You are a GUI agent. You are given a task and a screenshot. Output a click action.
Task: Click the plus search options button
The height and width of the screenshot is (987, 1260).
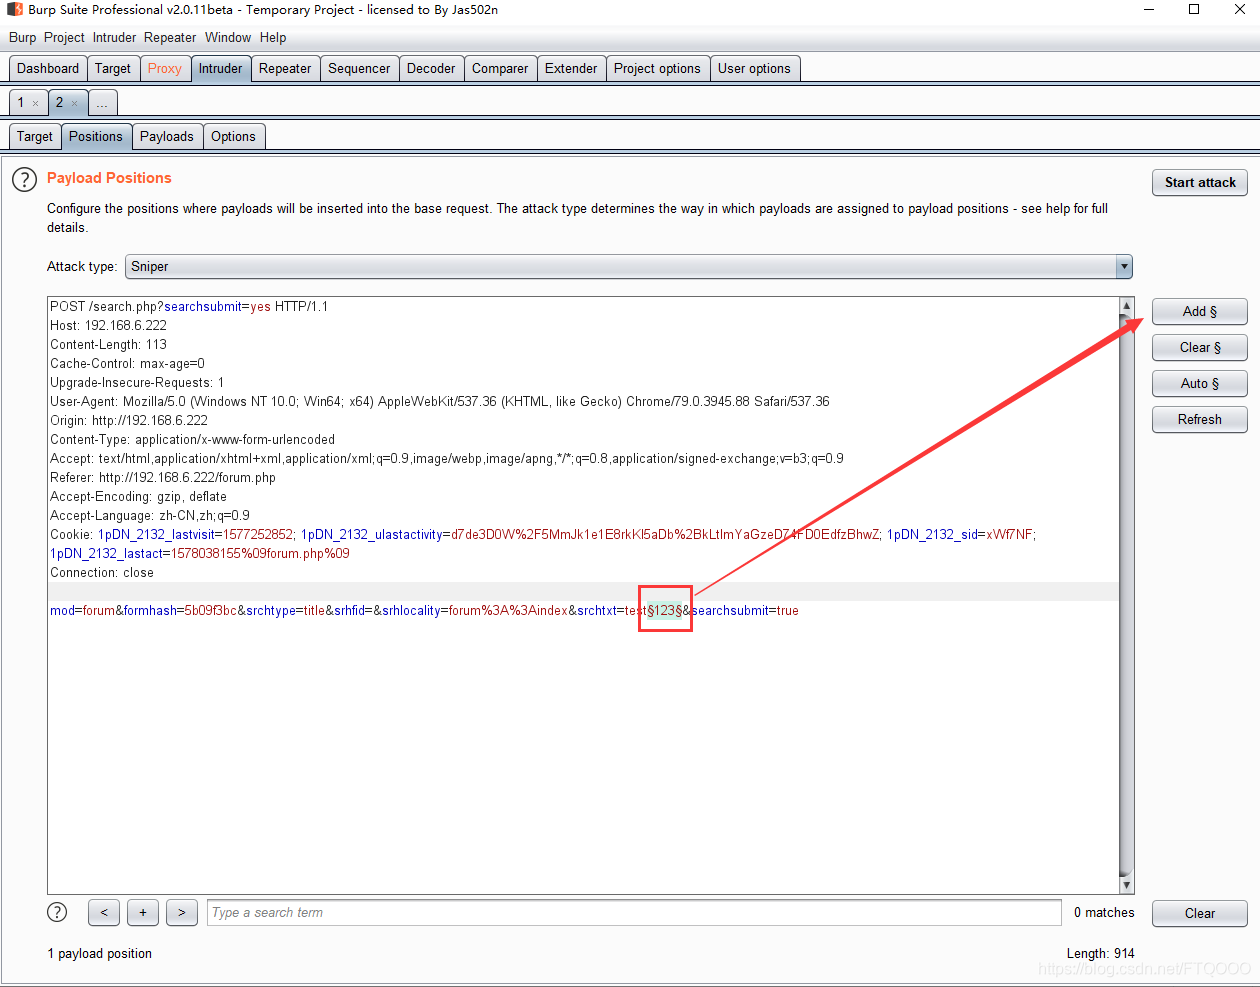click(x=143, y=912)
